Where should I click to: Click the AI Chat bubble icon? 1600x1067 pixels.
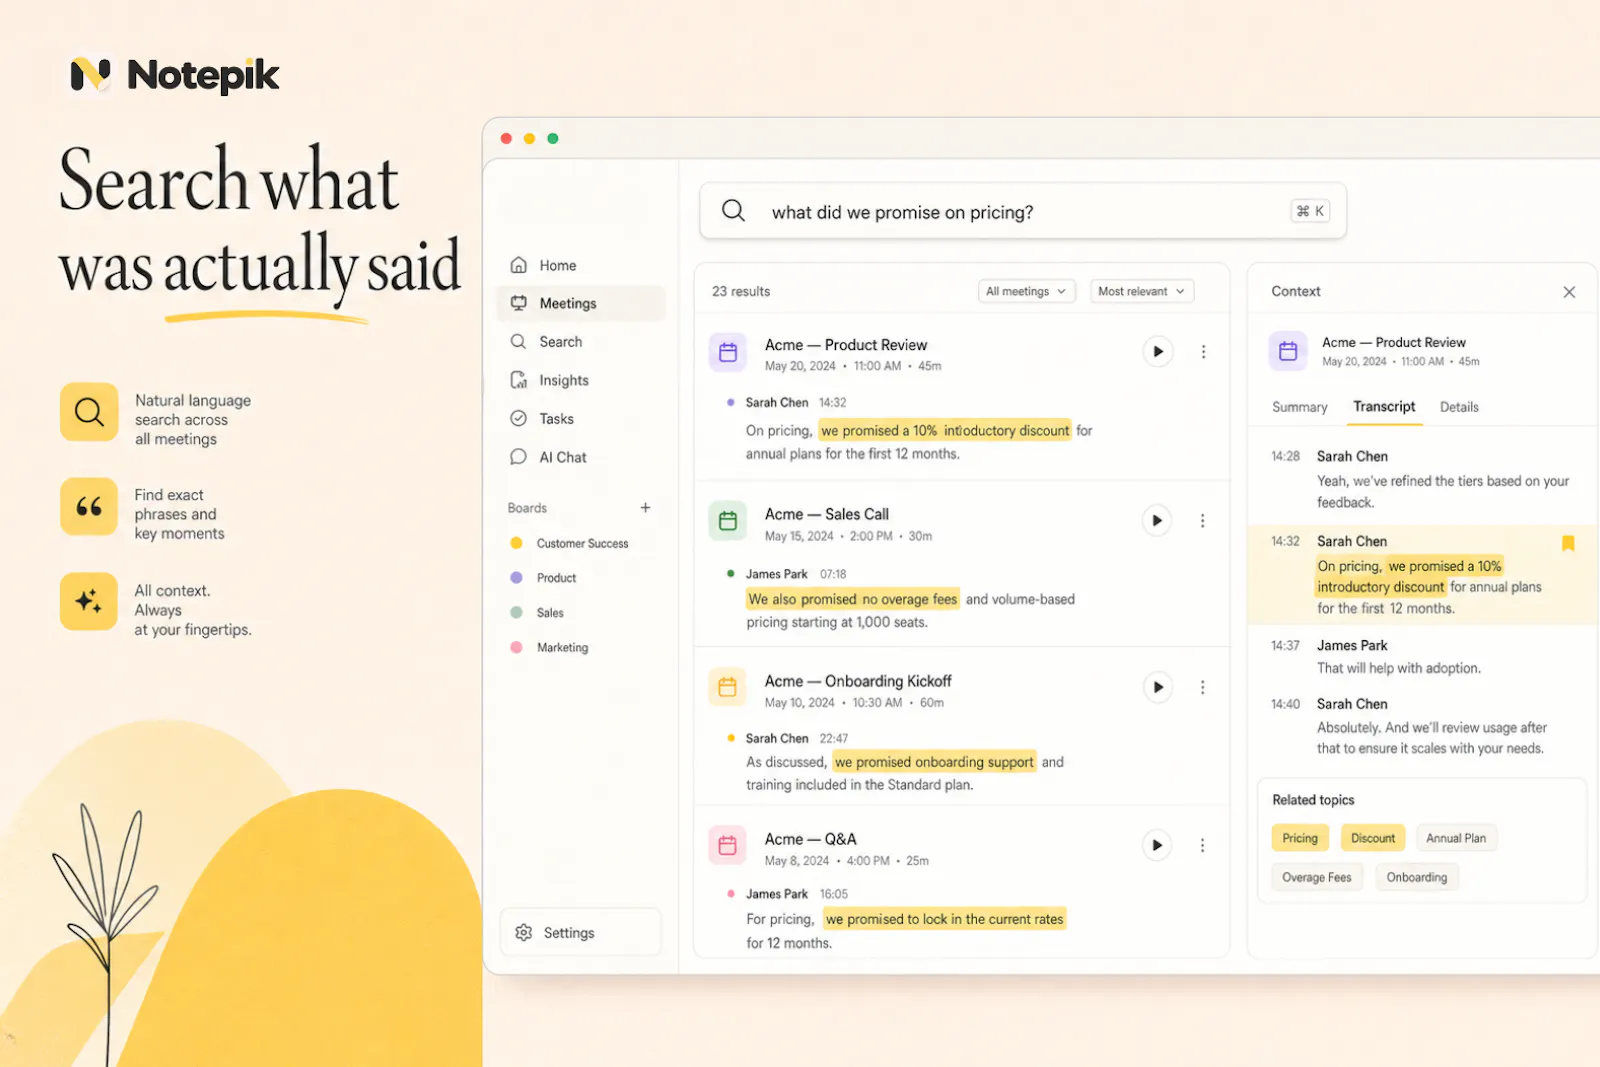518,457
